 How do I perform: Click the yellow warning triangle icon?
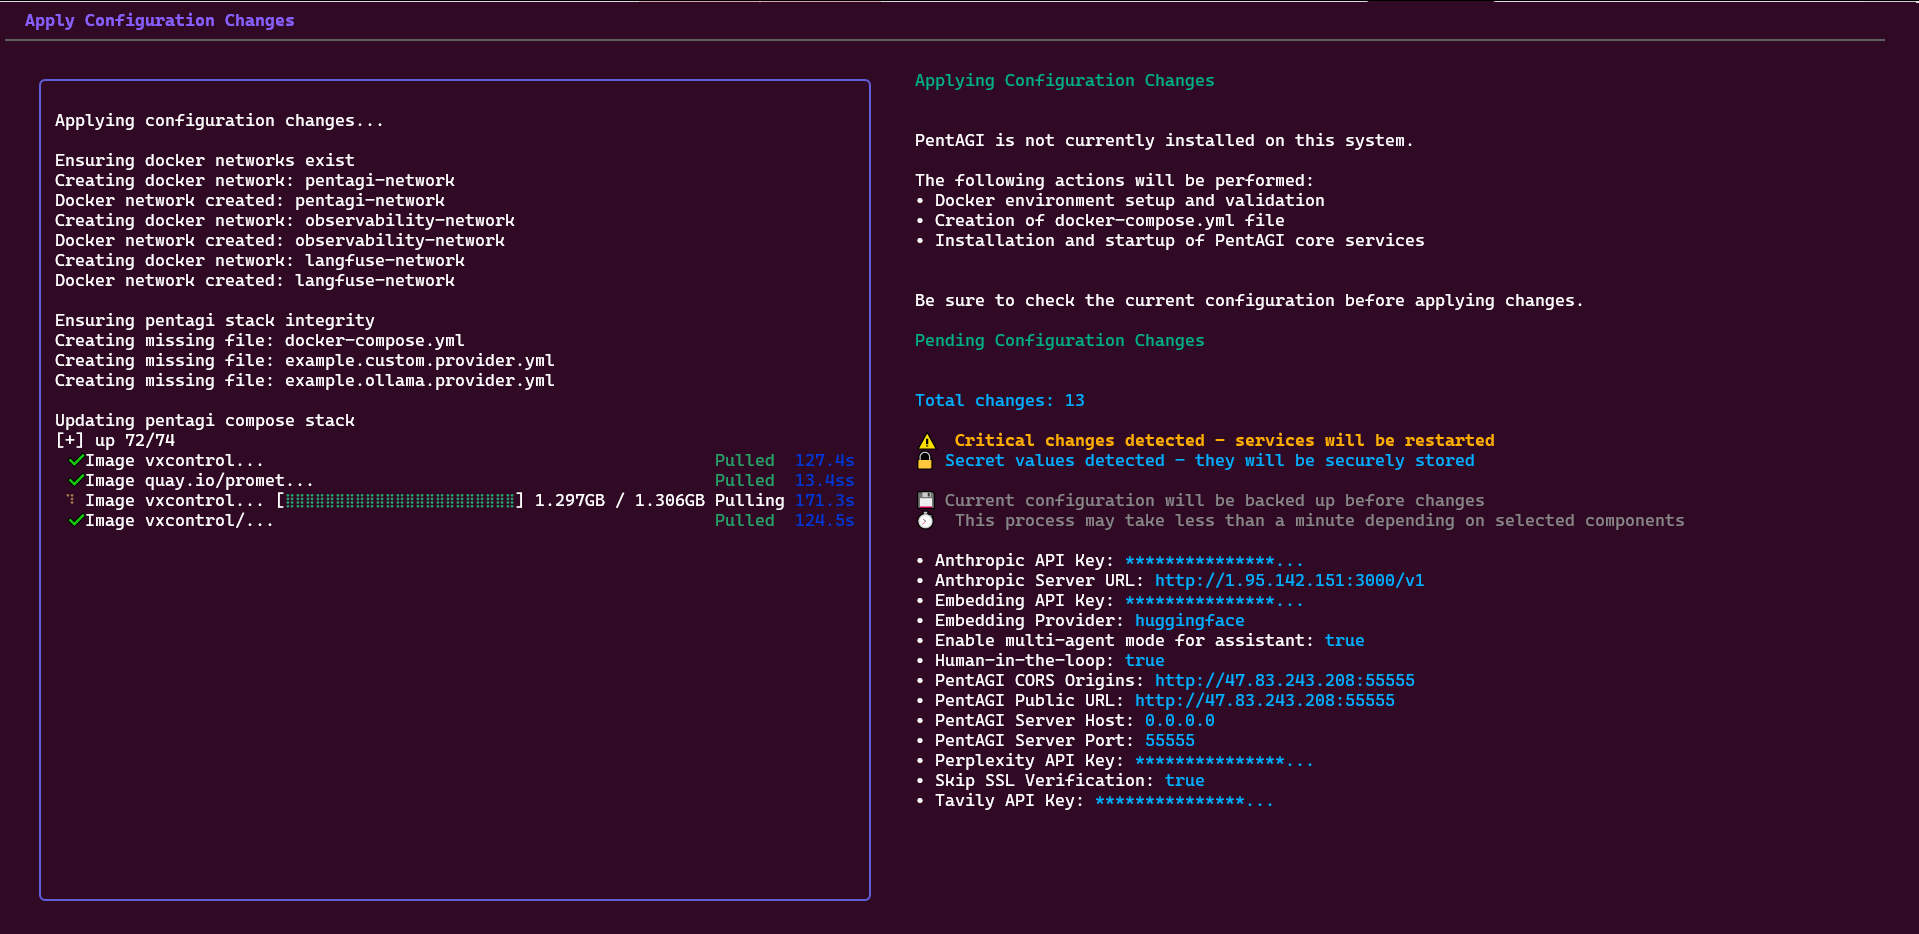click(927, 441)
